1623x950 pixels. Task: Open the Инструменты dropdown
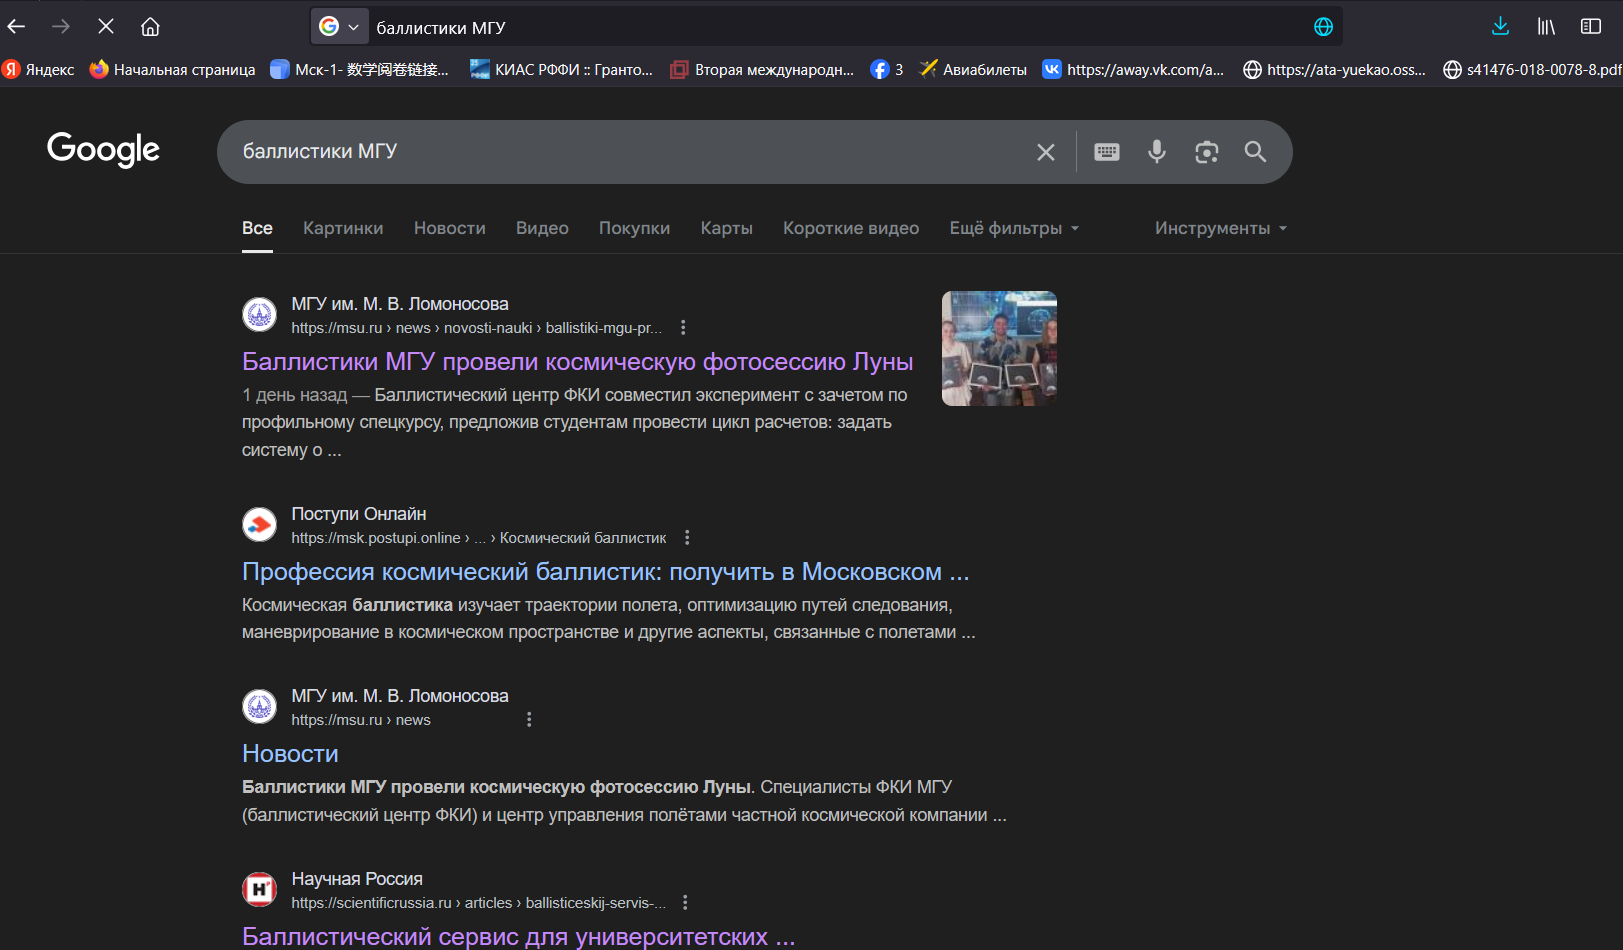click(1221, 228)
